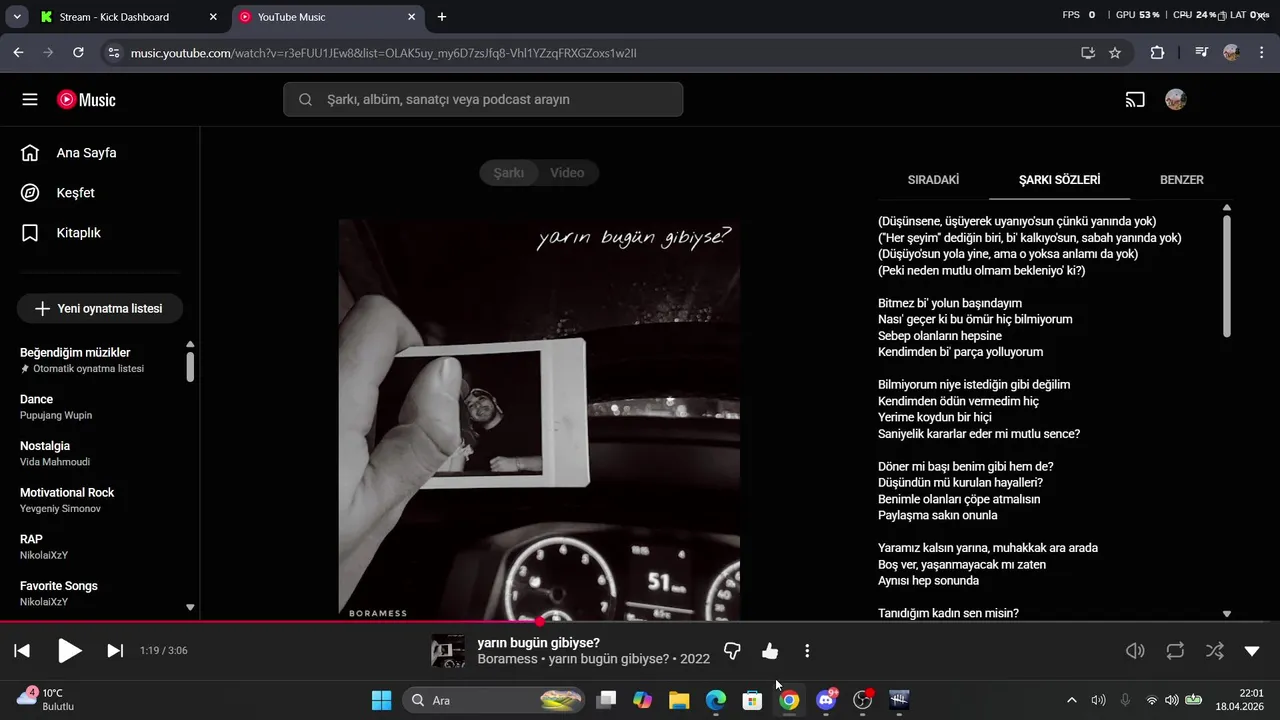
Task: Click the YouTube Music logo
Action: tap(86, 100)
